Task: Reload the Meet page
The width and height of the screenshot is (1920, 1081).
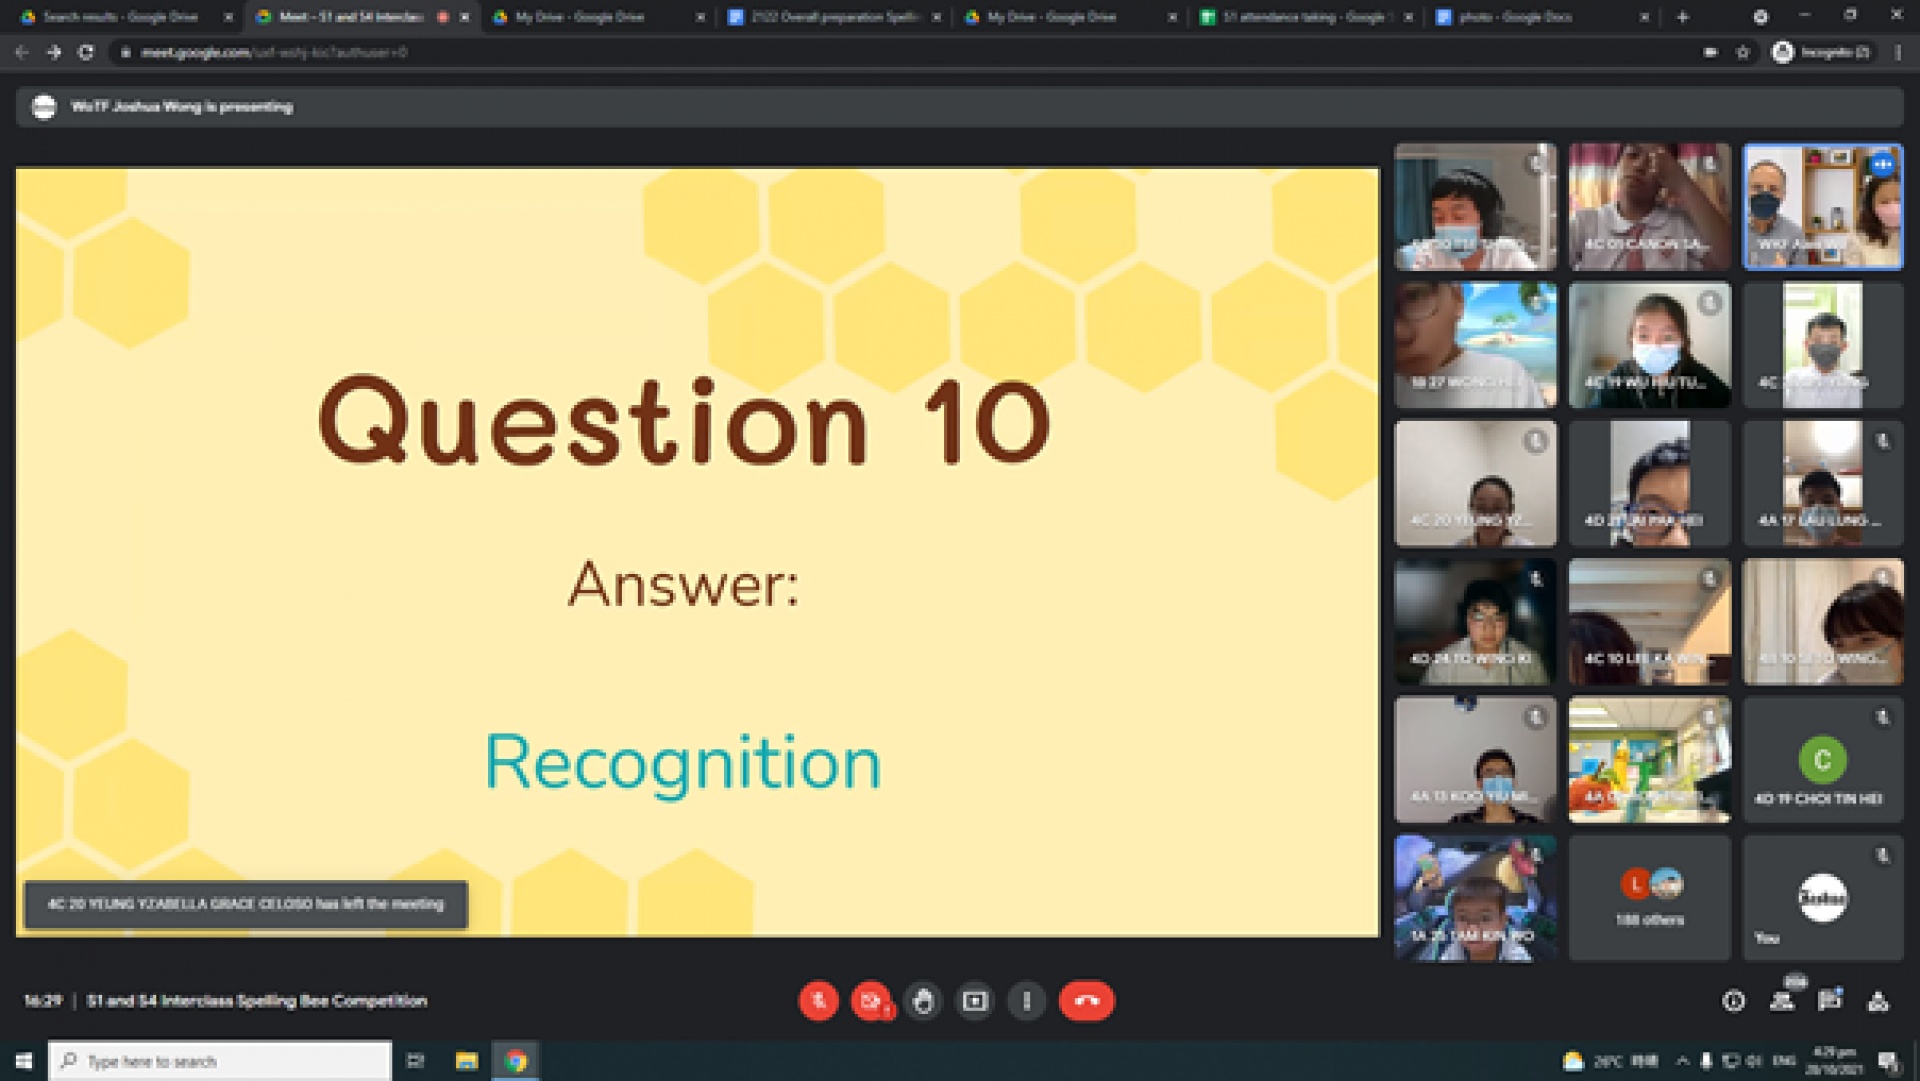Action: point(86,52)
